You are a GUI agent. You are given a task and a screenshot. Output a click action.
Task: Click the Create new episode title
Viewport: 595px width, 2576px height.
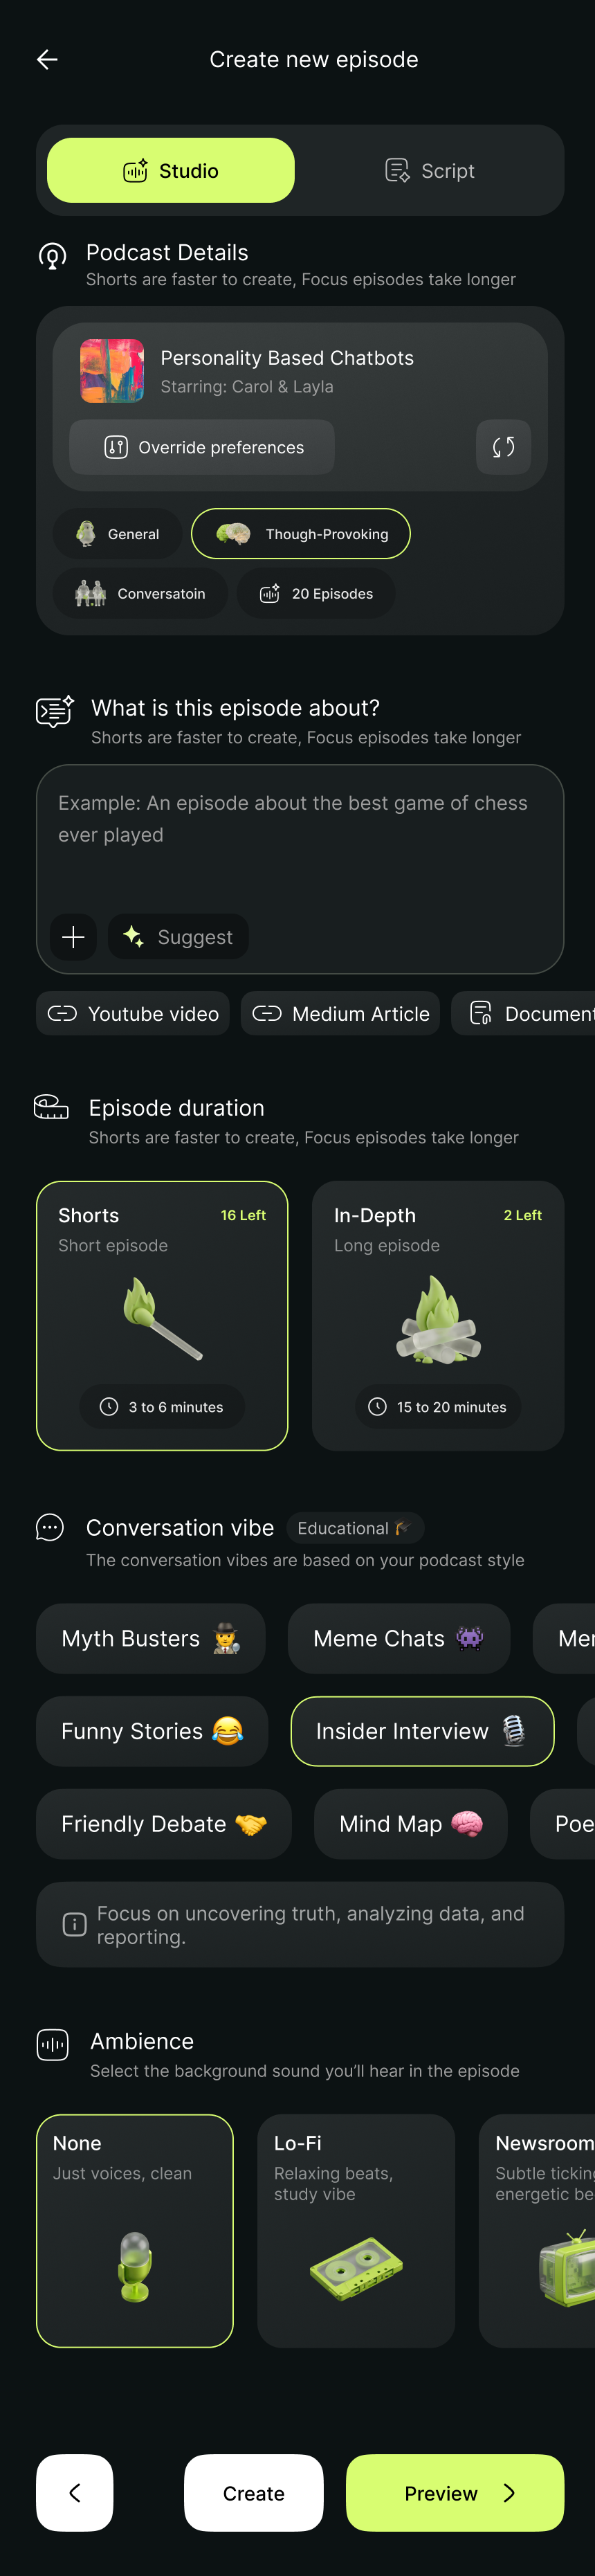pyautogui.click(x=314, y=60)
